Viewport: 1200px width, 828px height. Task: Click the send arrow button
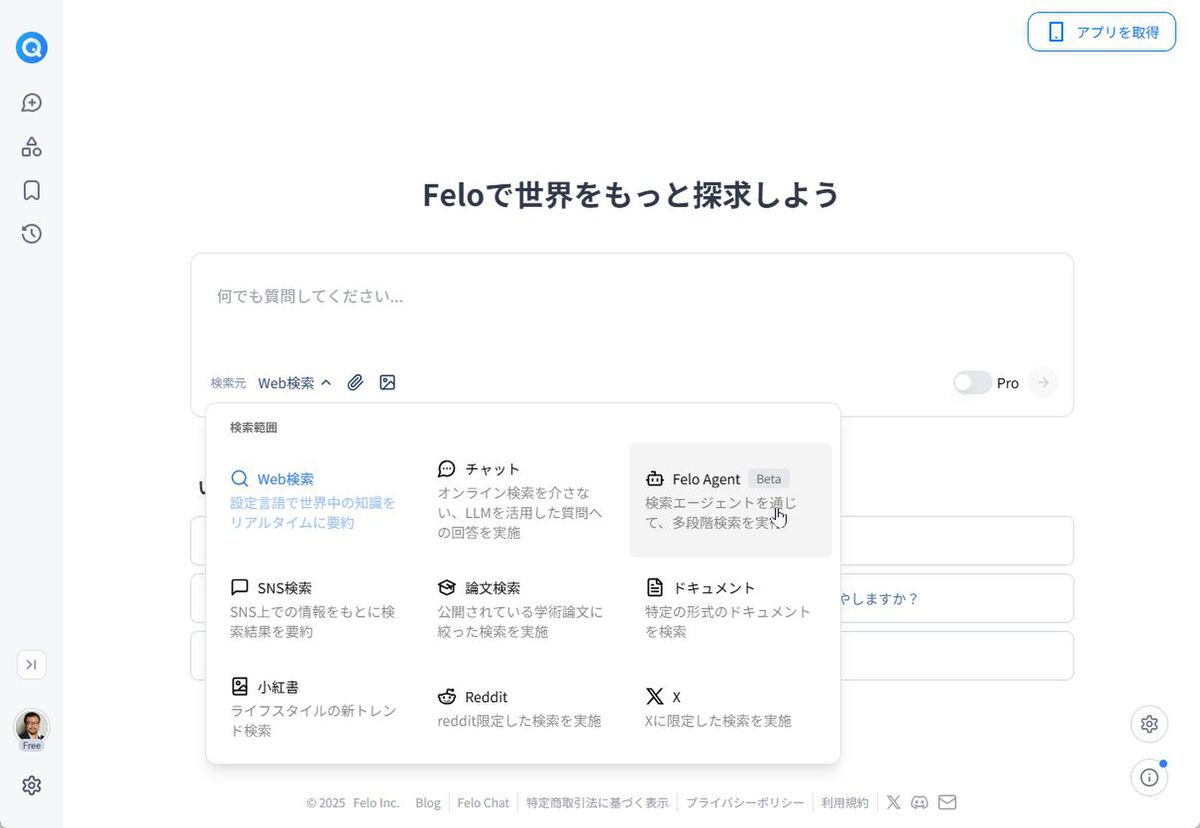(x=1043, y=383)
